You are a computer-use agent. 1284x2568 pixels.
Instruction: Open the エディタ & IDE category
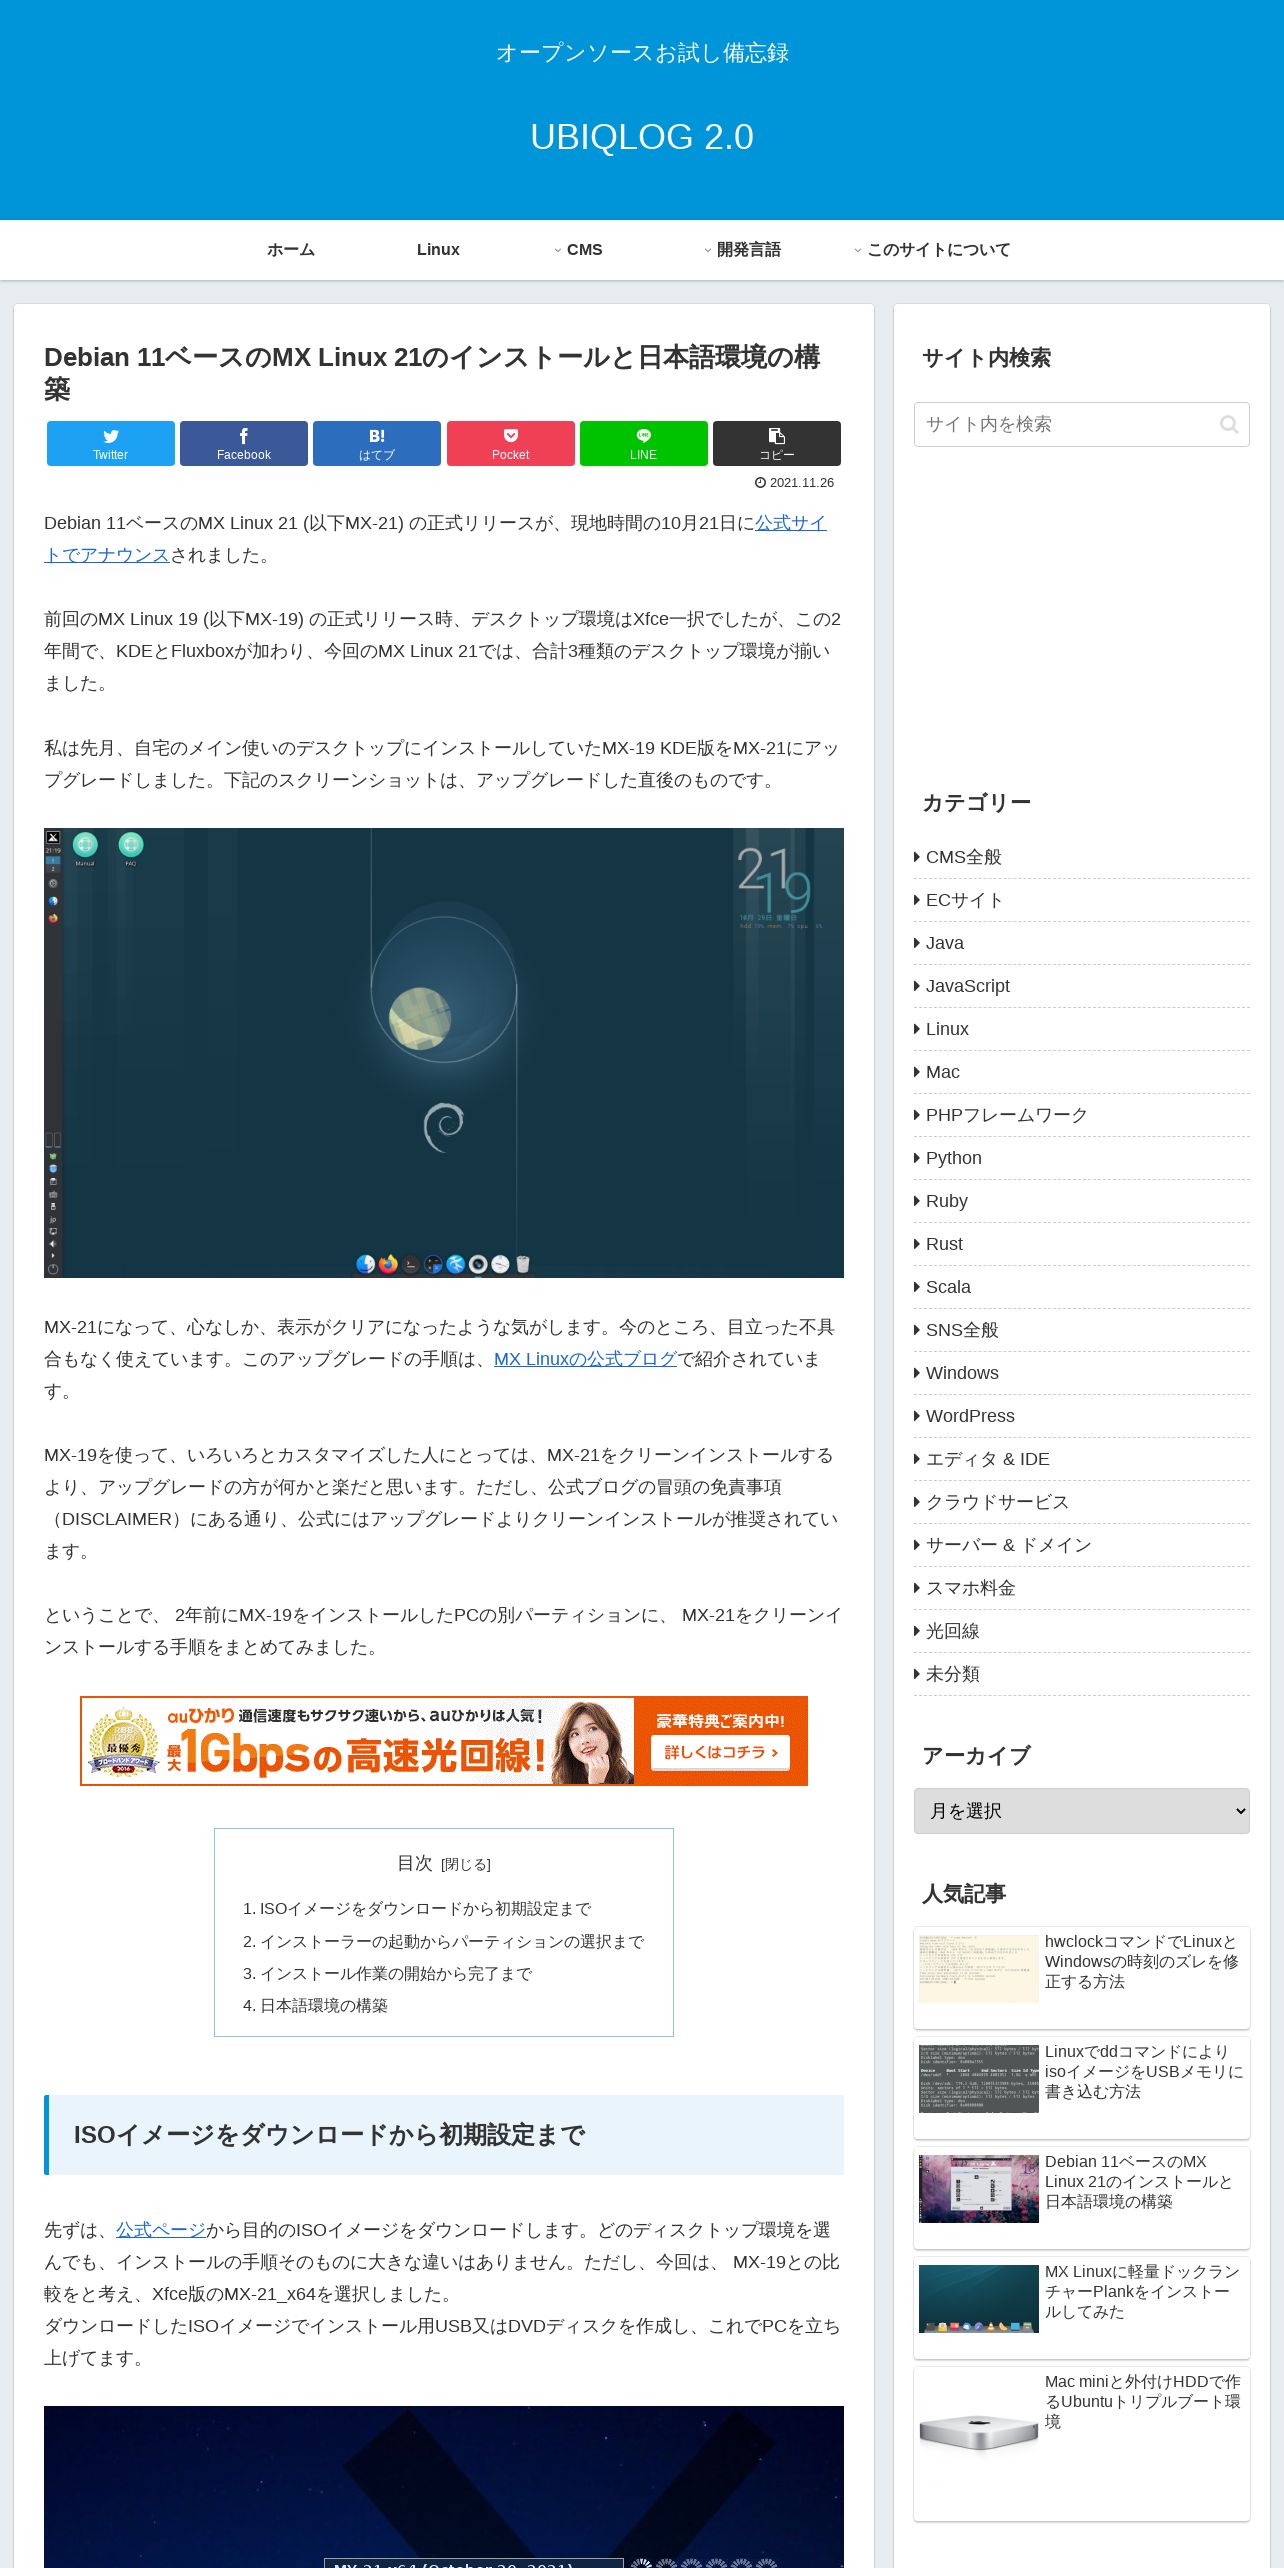1082,1459
